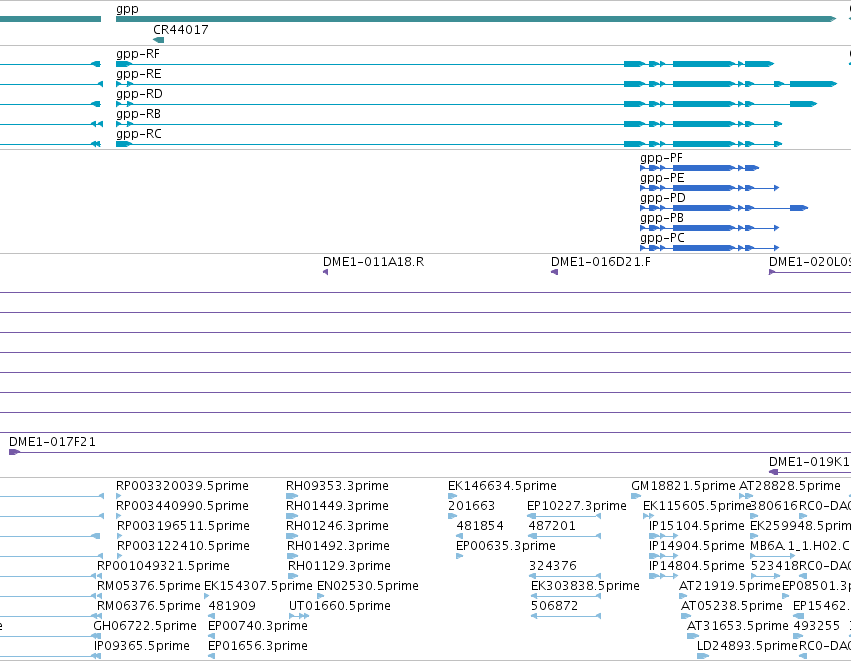Click the IP15104.5prime EST label

tap(697, 526)
